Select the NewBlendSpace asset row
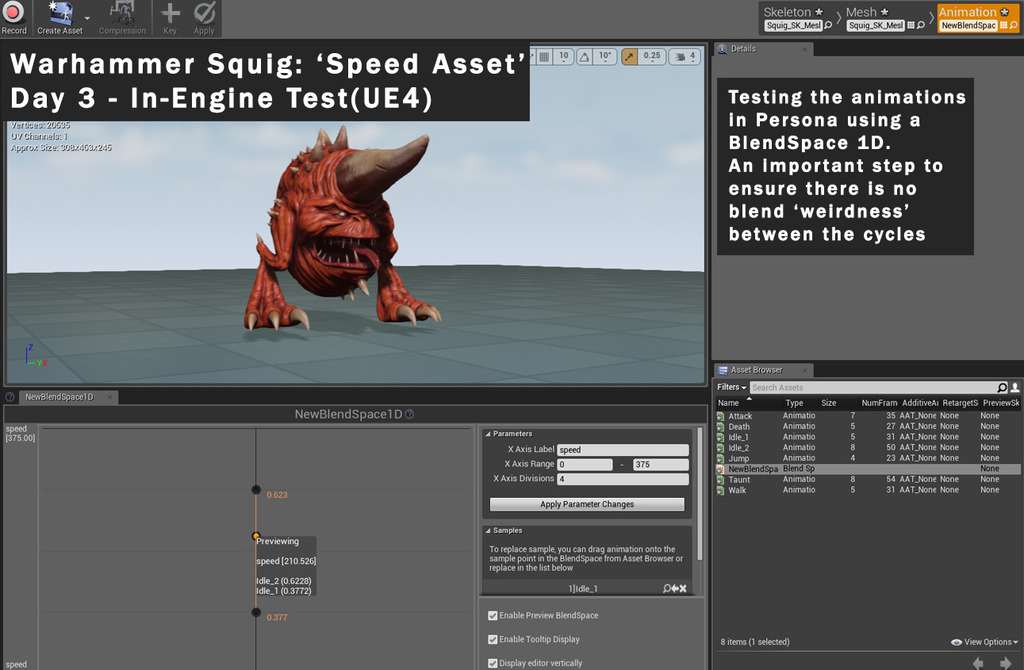 pos(868,469)
